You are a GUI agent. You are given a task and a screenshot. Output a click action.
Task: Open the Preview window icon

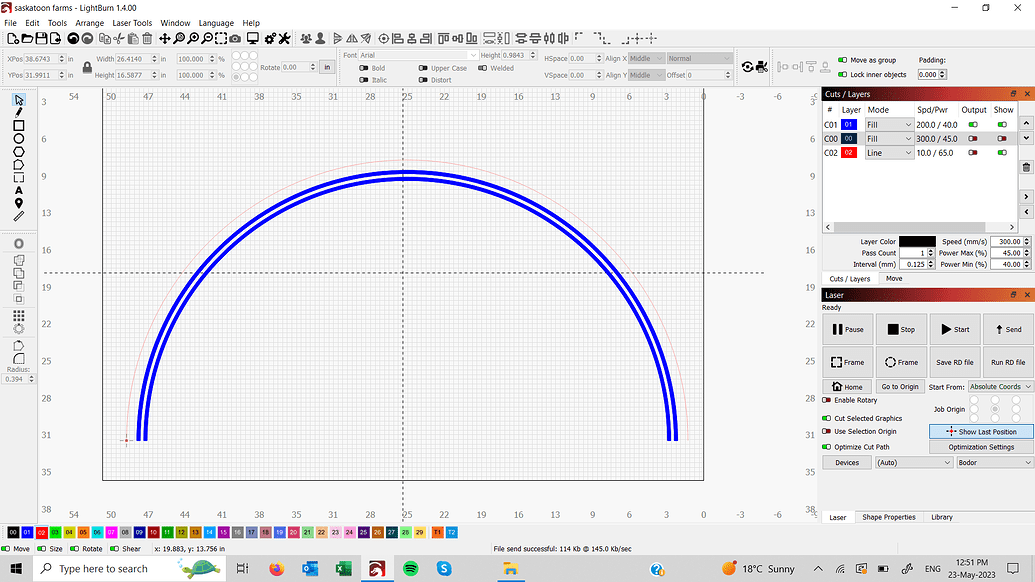click(253, 39)
